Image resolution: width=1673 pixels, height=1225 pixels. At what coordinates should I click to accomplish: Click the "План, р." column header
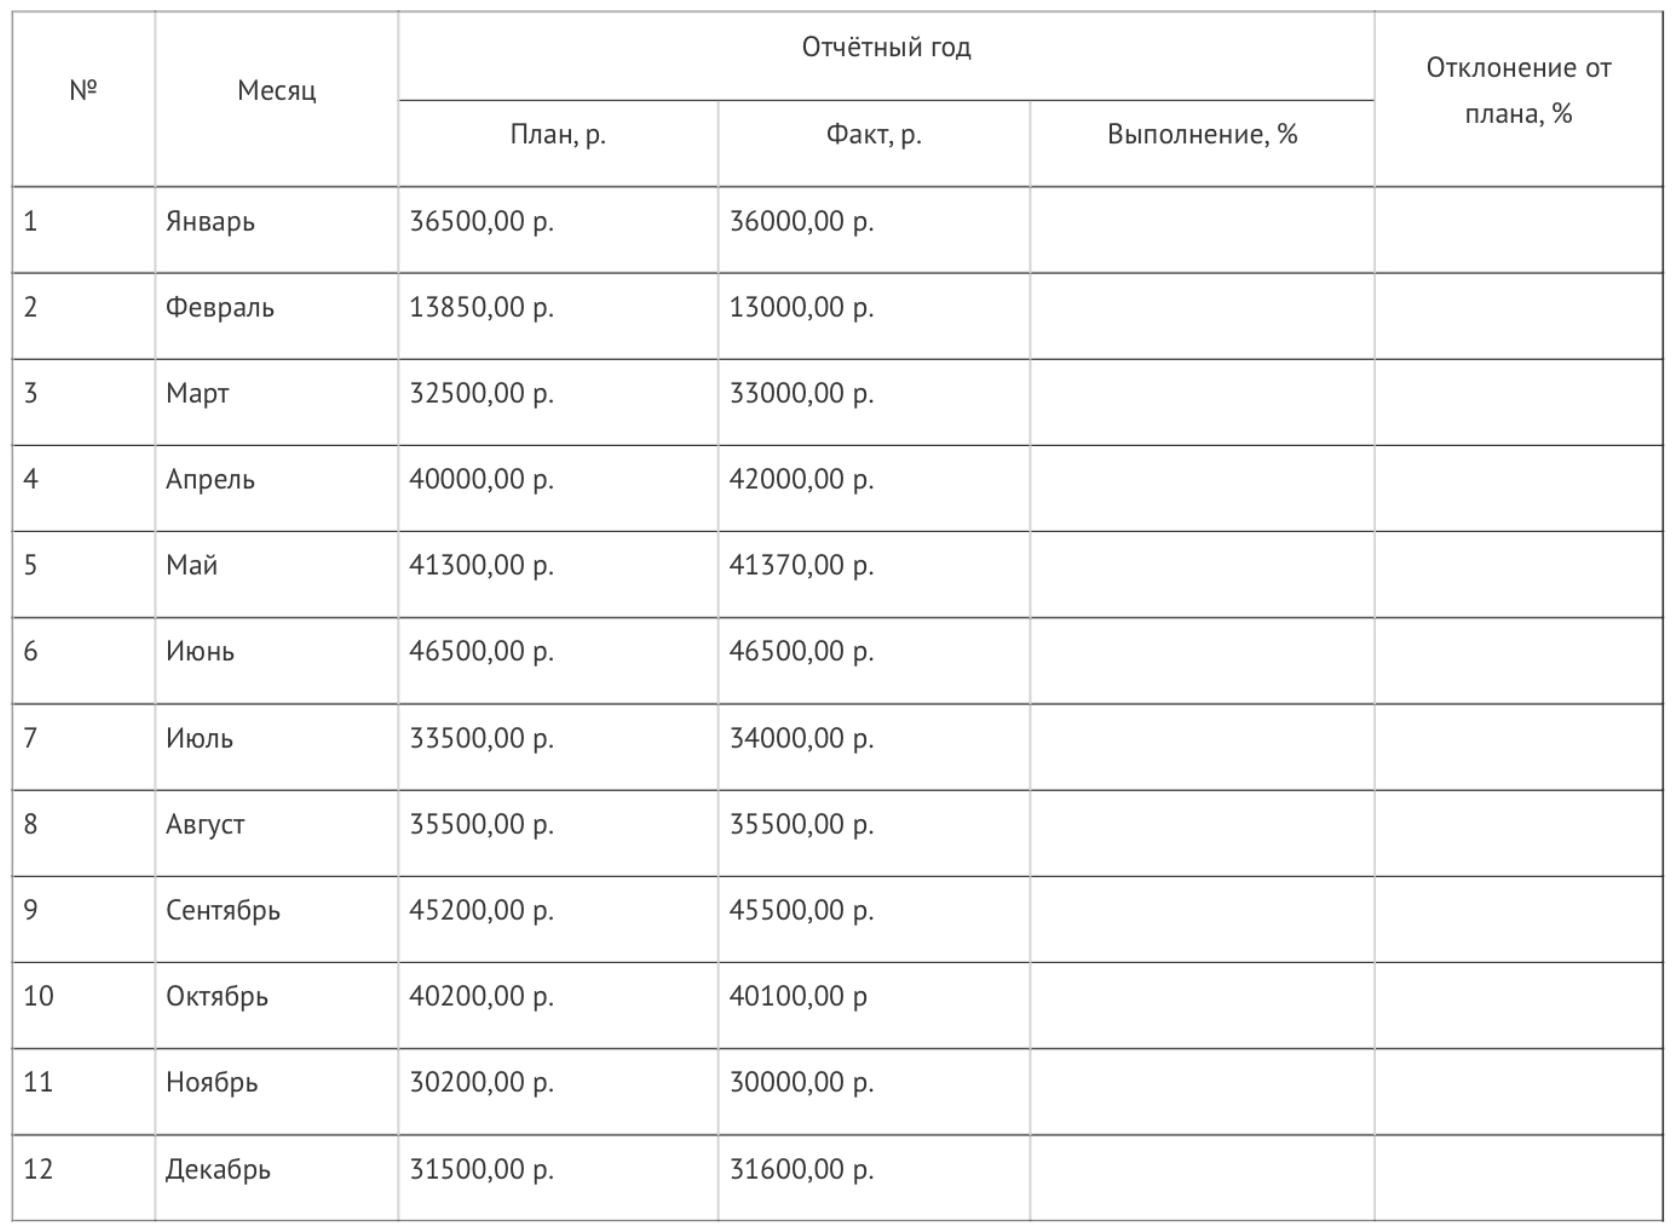558,134
